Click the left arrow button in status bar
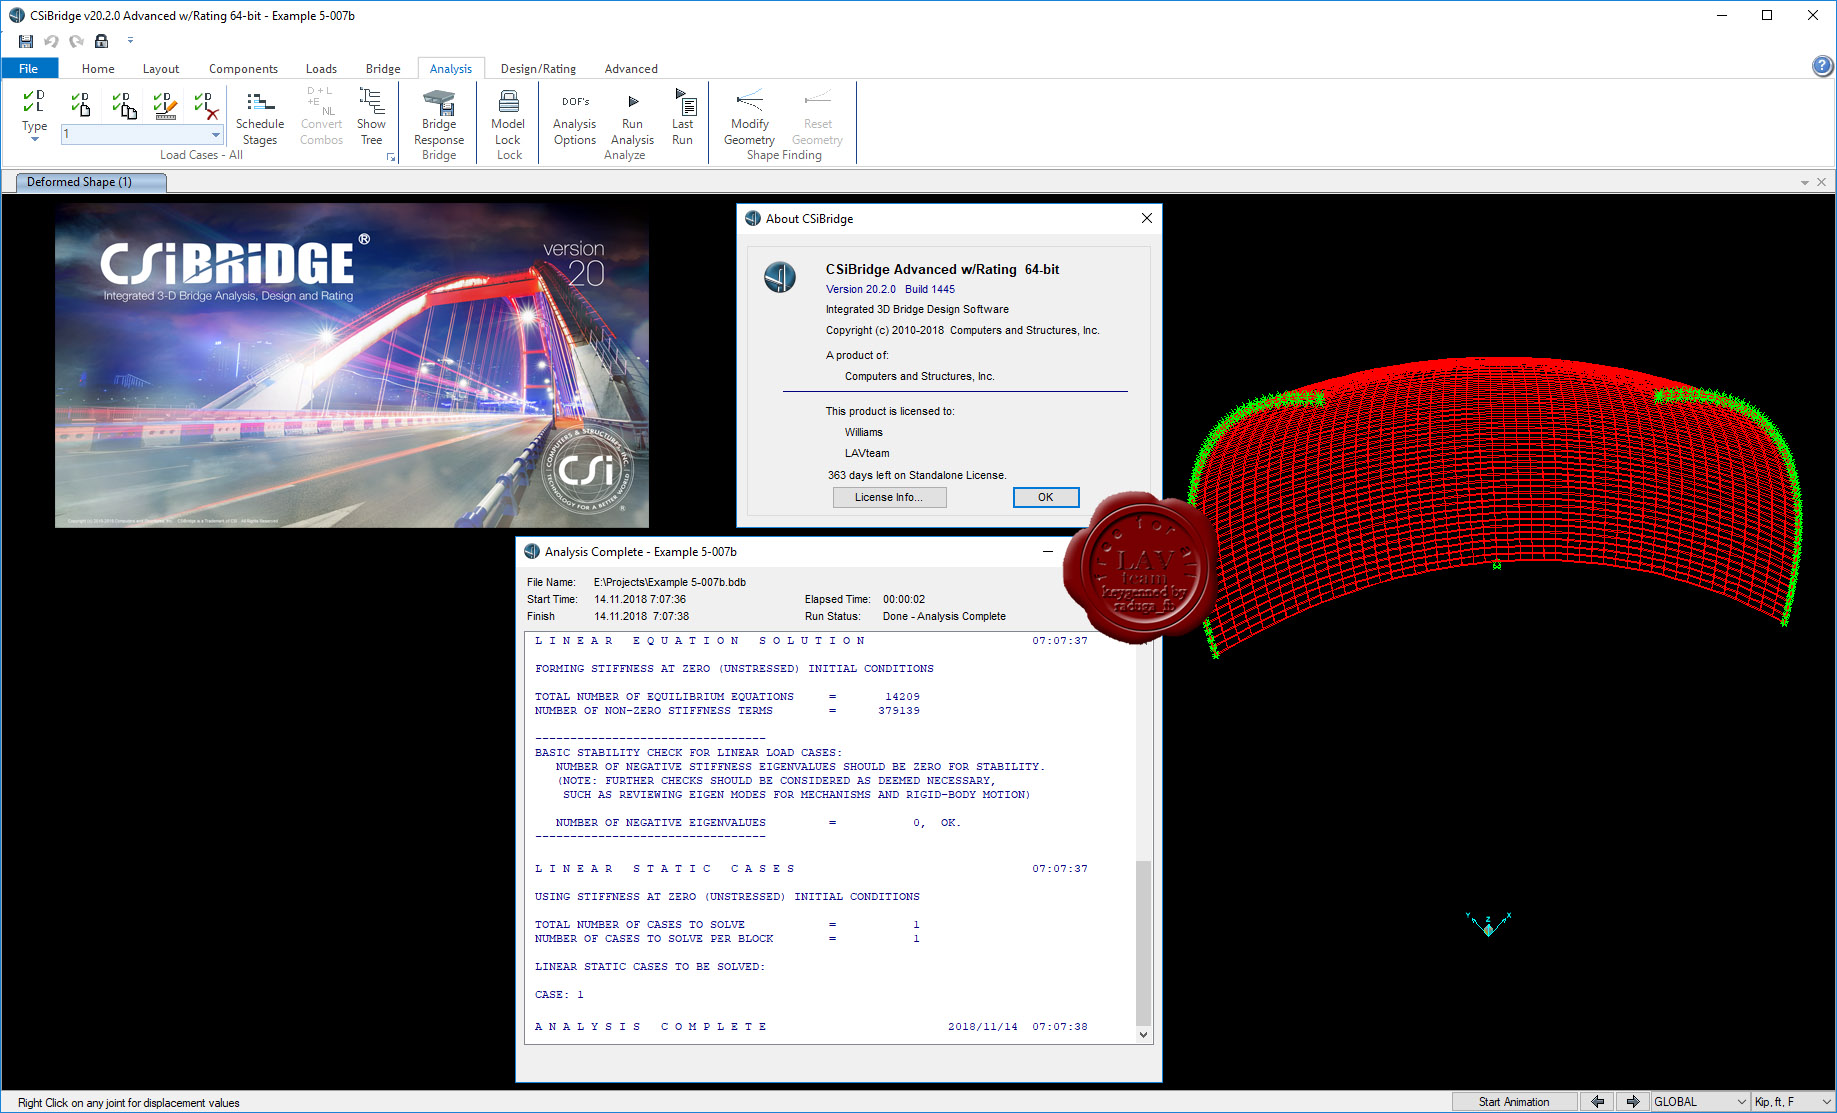This screenshot has height=1113, width=1837. (x=1598, y=1102)
